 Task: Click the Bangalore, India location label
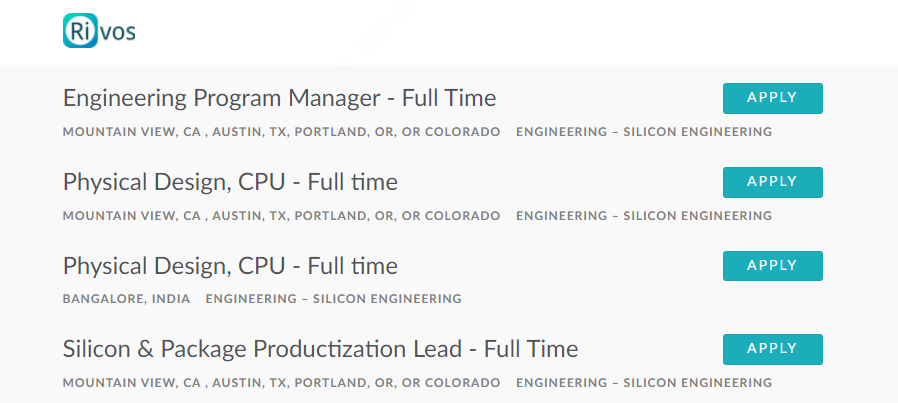(x=127, y=299)
